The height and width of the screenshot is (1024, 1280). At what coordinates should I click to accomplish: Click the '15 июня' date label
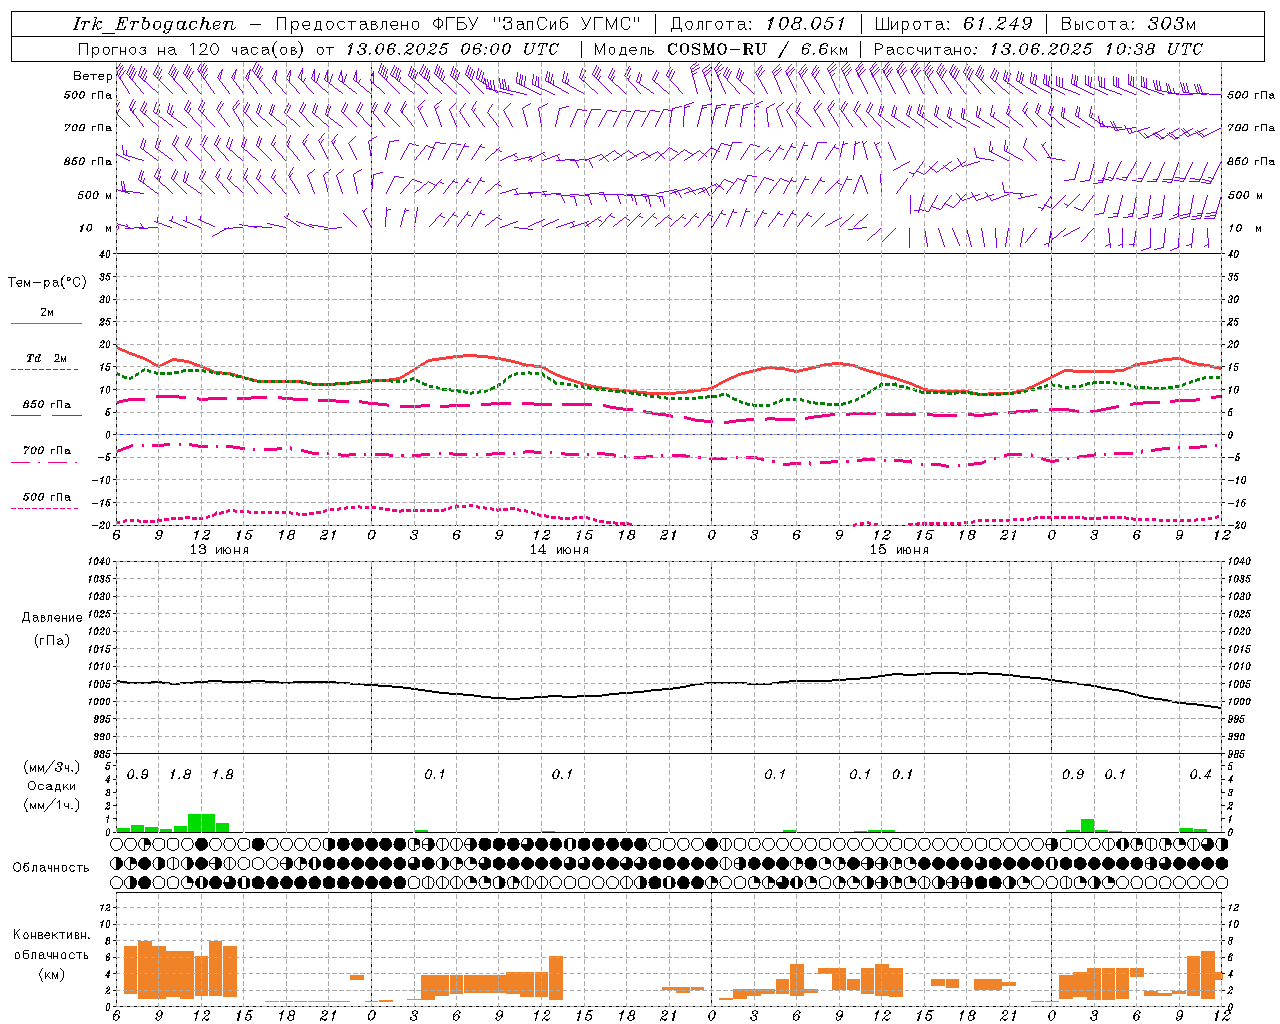pos(899,550)
